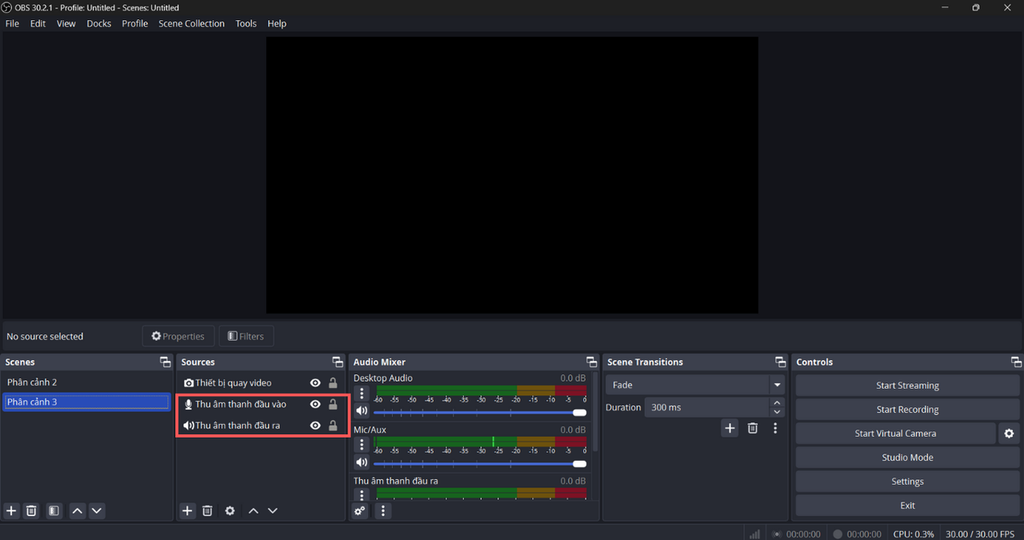Open virtual camera settings gear
Screen dimensions: 1024x540
[x=1009, y=434]
